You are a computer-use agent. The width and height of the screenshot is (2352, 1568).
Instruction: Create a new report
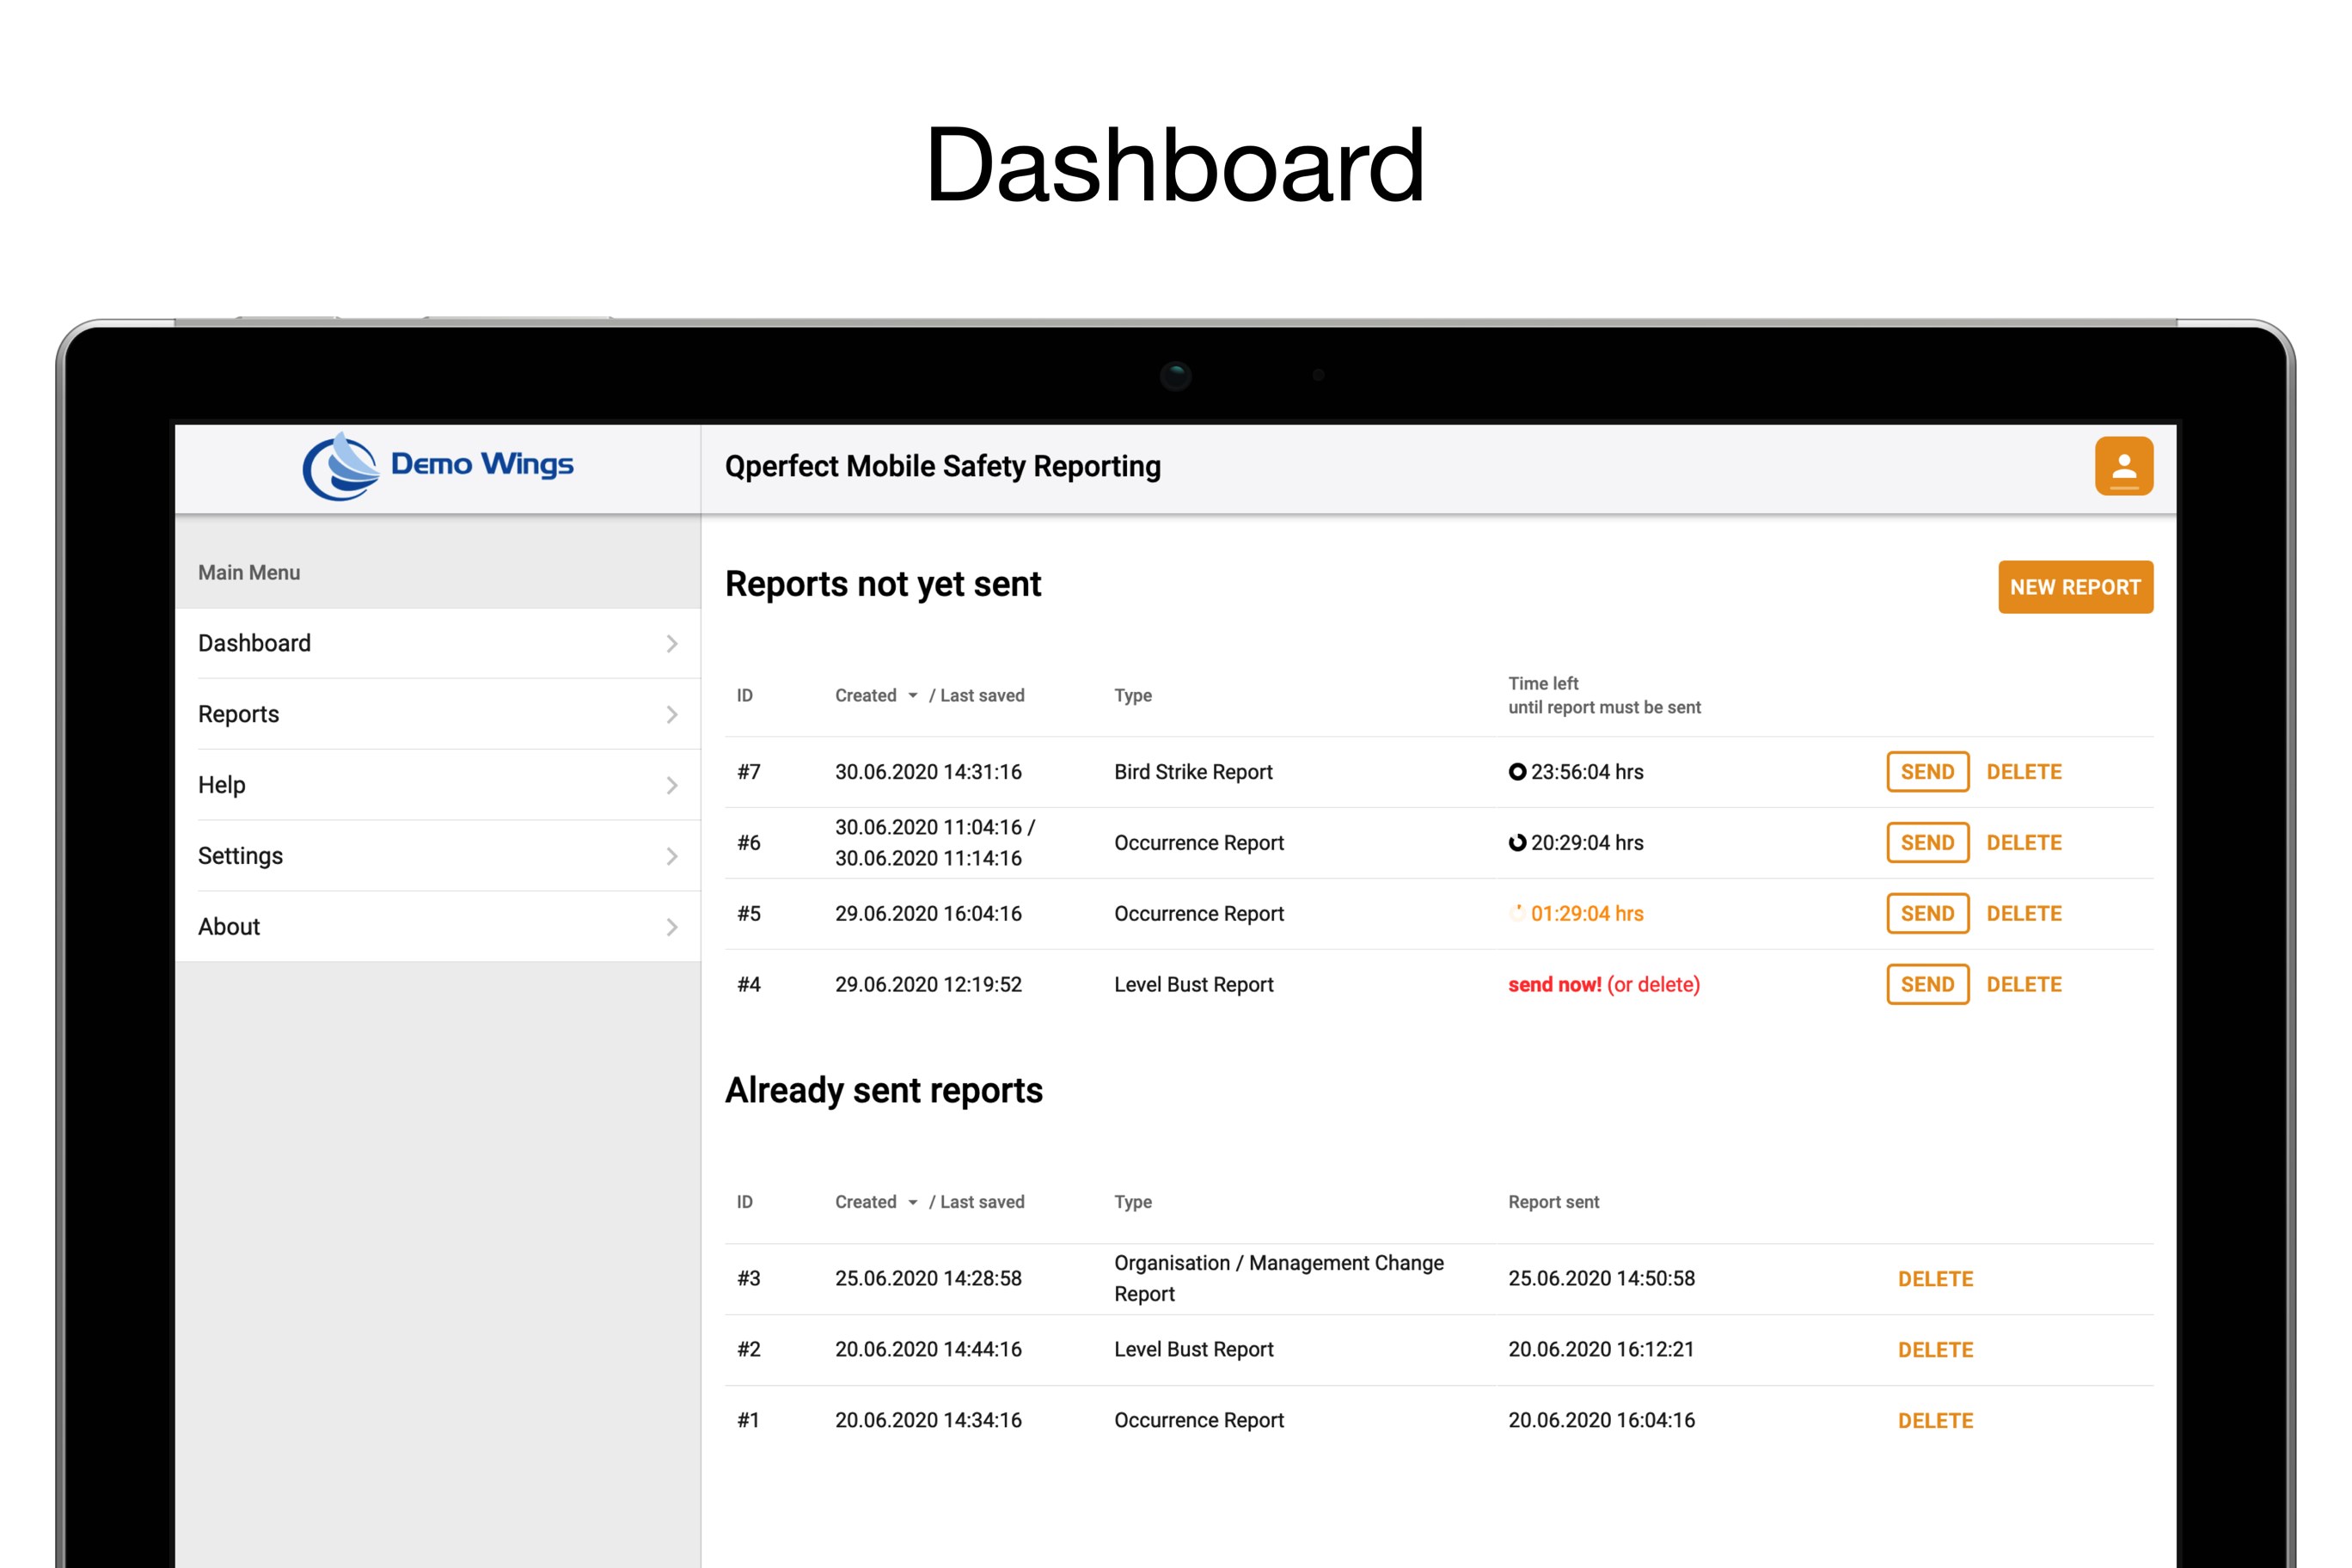pyautogui.click(x=2075, y=587)
